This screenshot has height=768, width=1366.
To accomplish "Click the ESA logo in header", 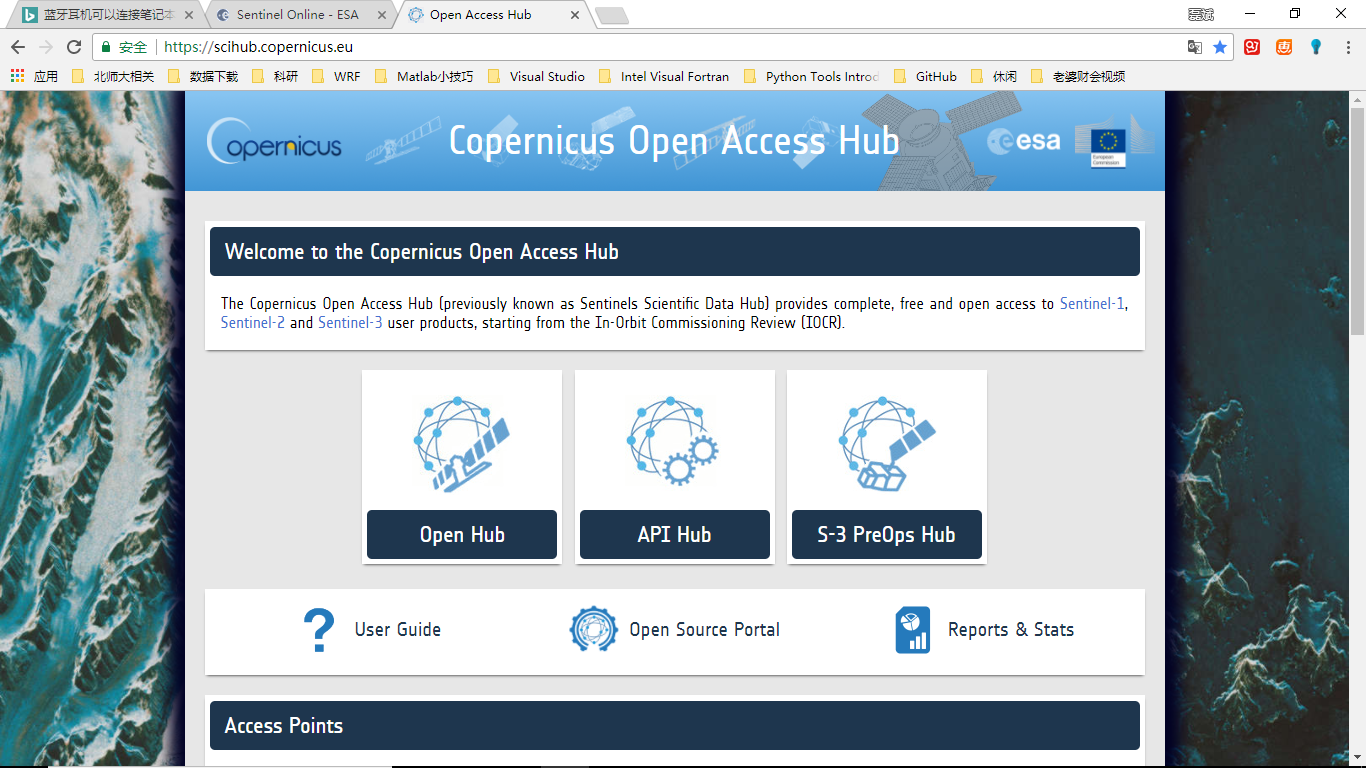I will tap(1023, 141).
